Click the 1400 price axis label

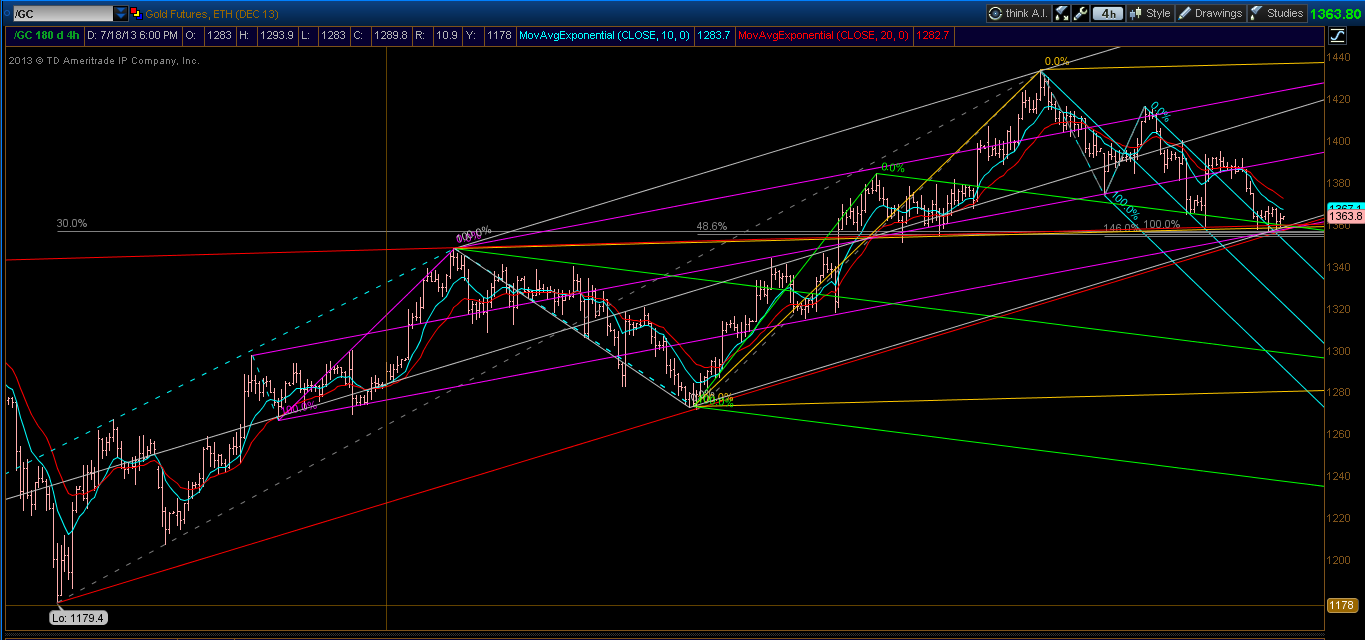click(x=1340, y=142)
